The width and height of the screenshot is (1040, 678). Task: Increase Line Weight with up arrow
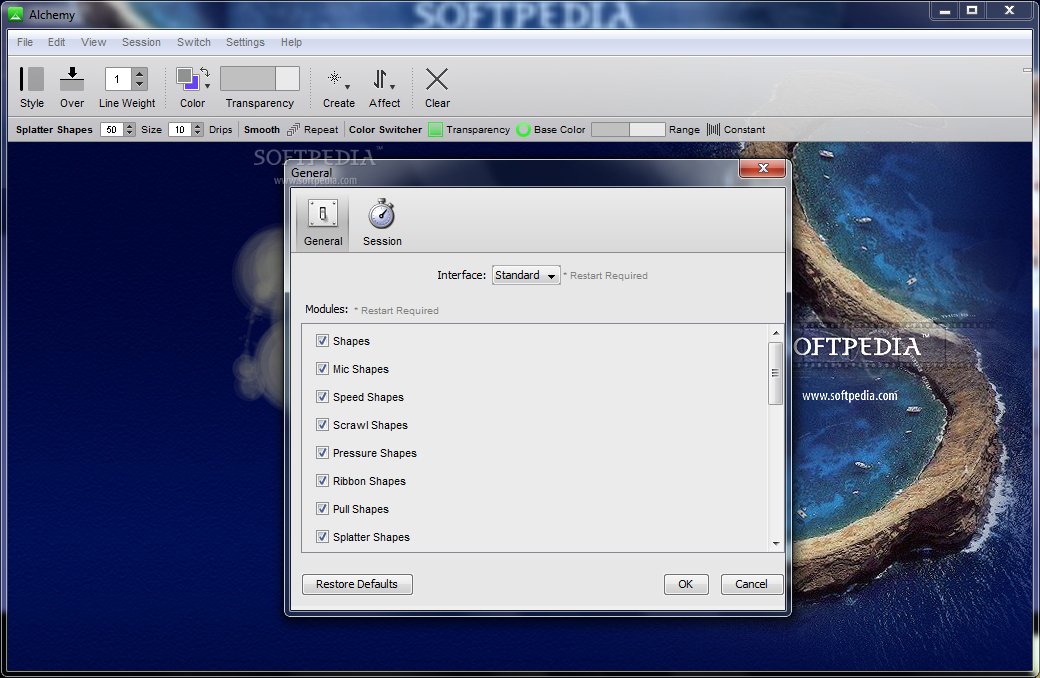[x=139, y=73]
